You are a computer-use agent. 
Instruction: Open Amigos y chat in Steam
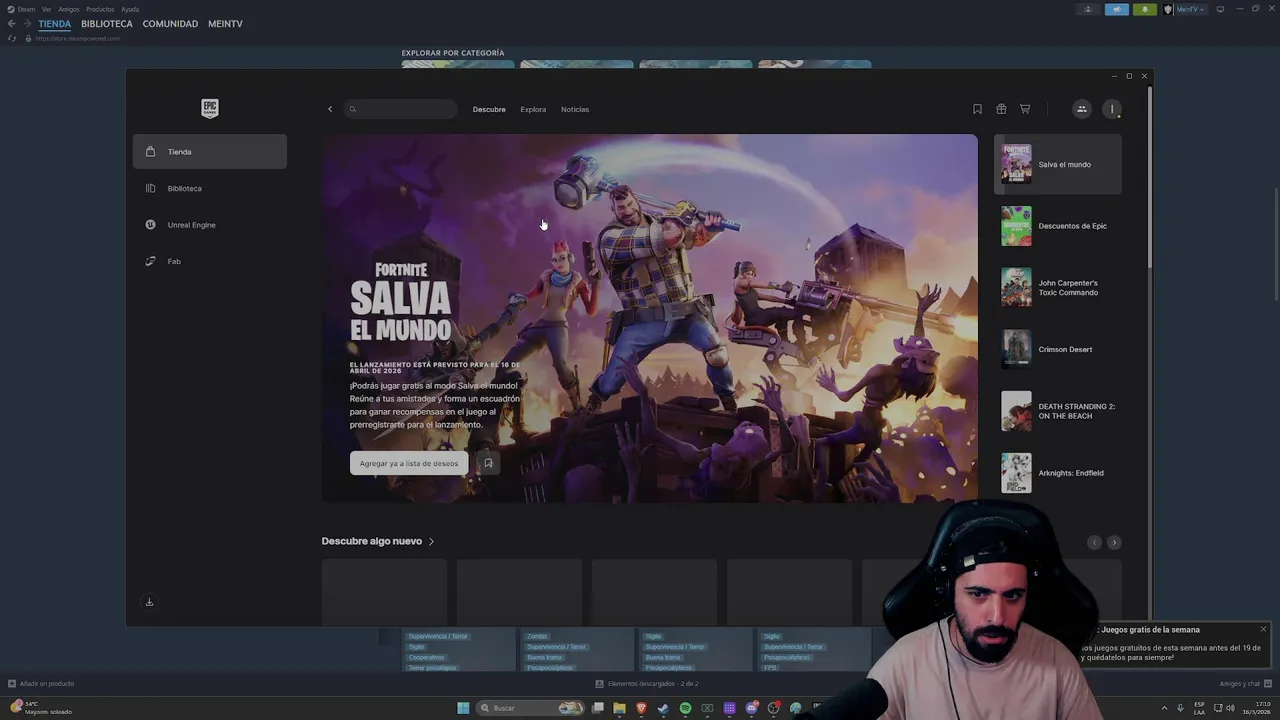[x=1244, y=684]
